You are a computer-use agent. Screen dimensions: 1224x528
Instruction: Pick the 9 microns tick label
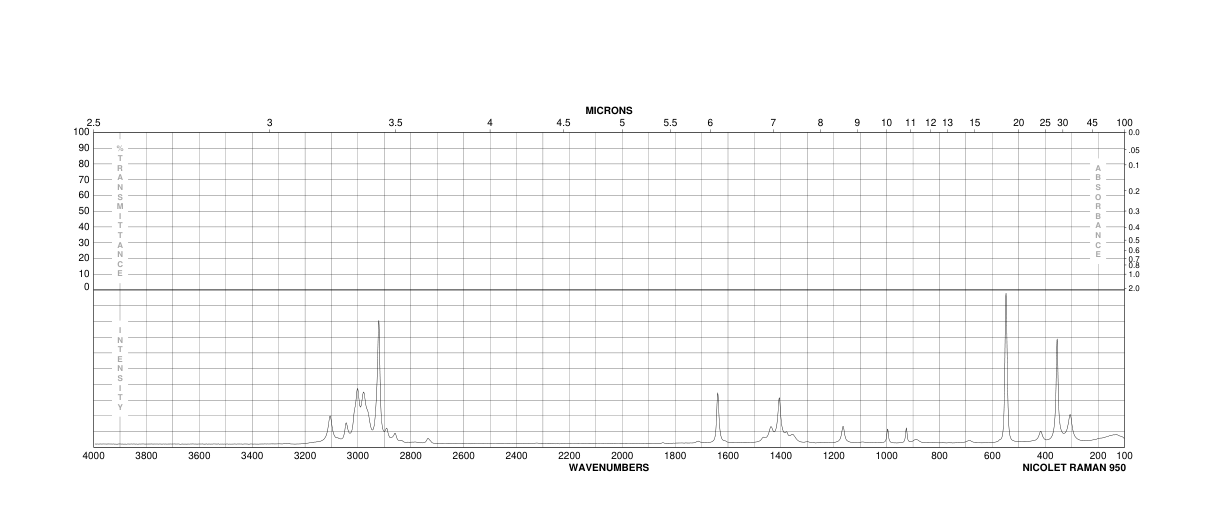pyautogui.click(x=857, y=123)
